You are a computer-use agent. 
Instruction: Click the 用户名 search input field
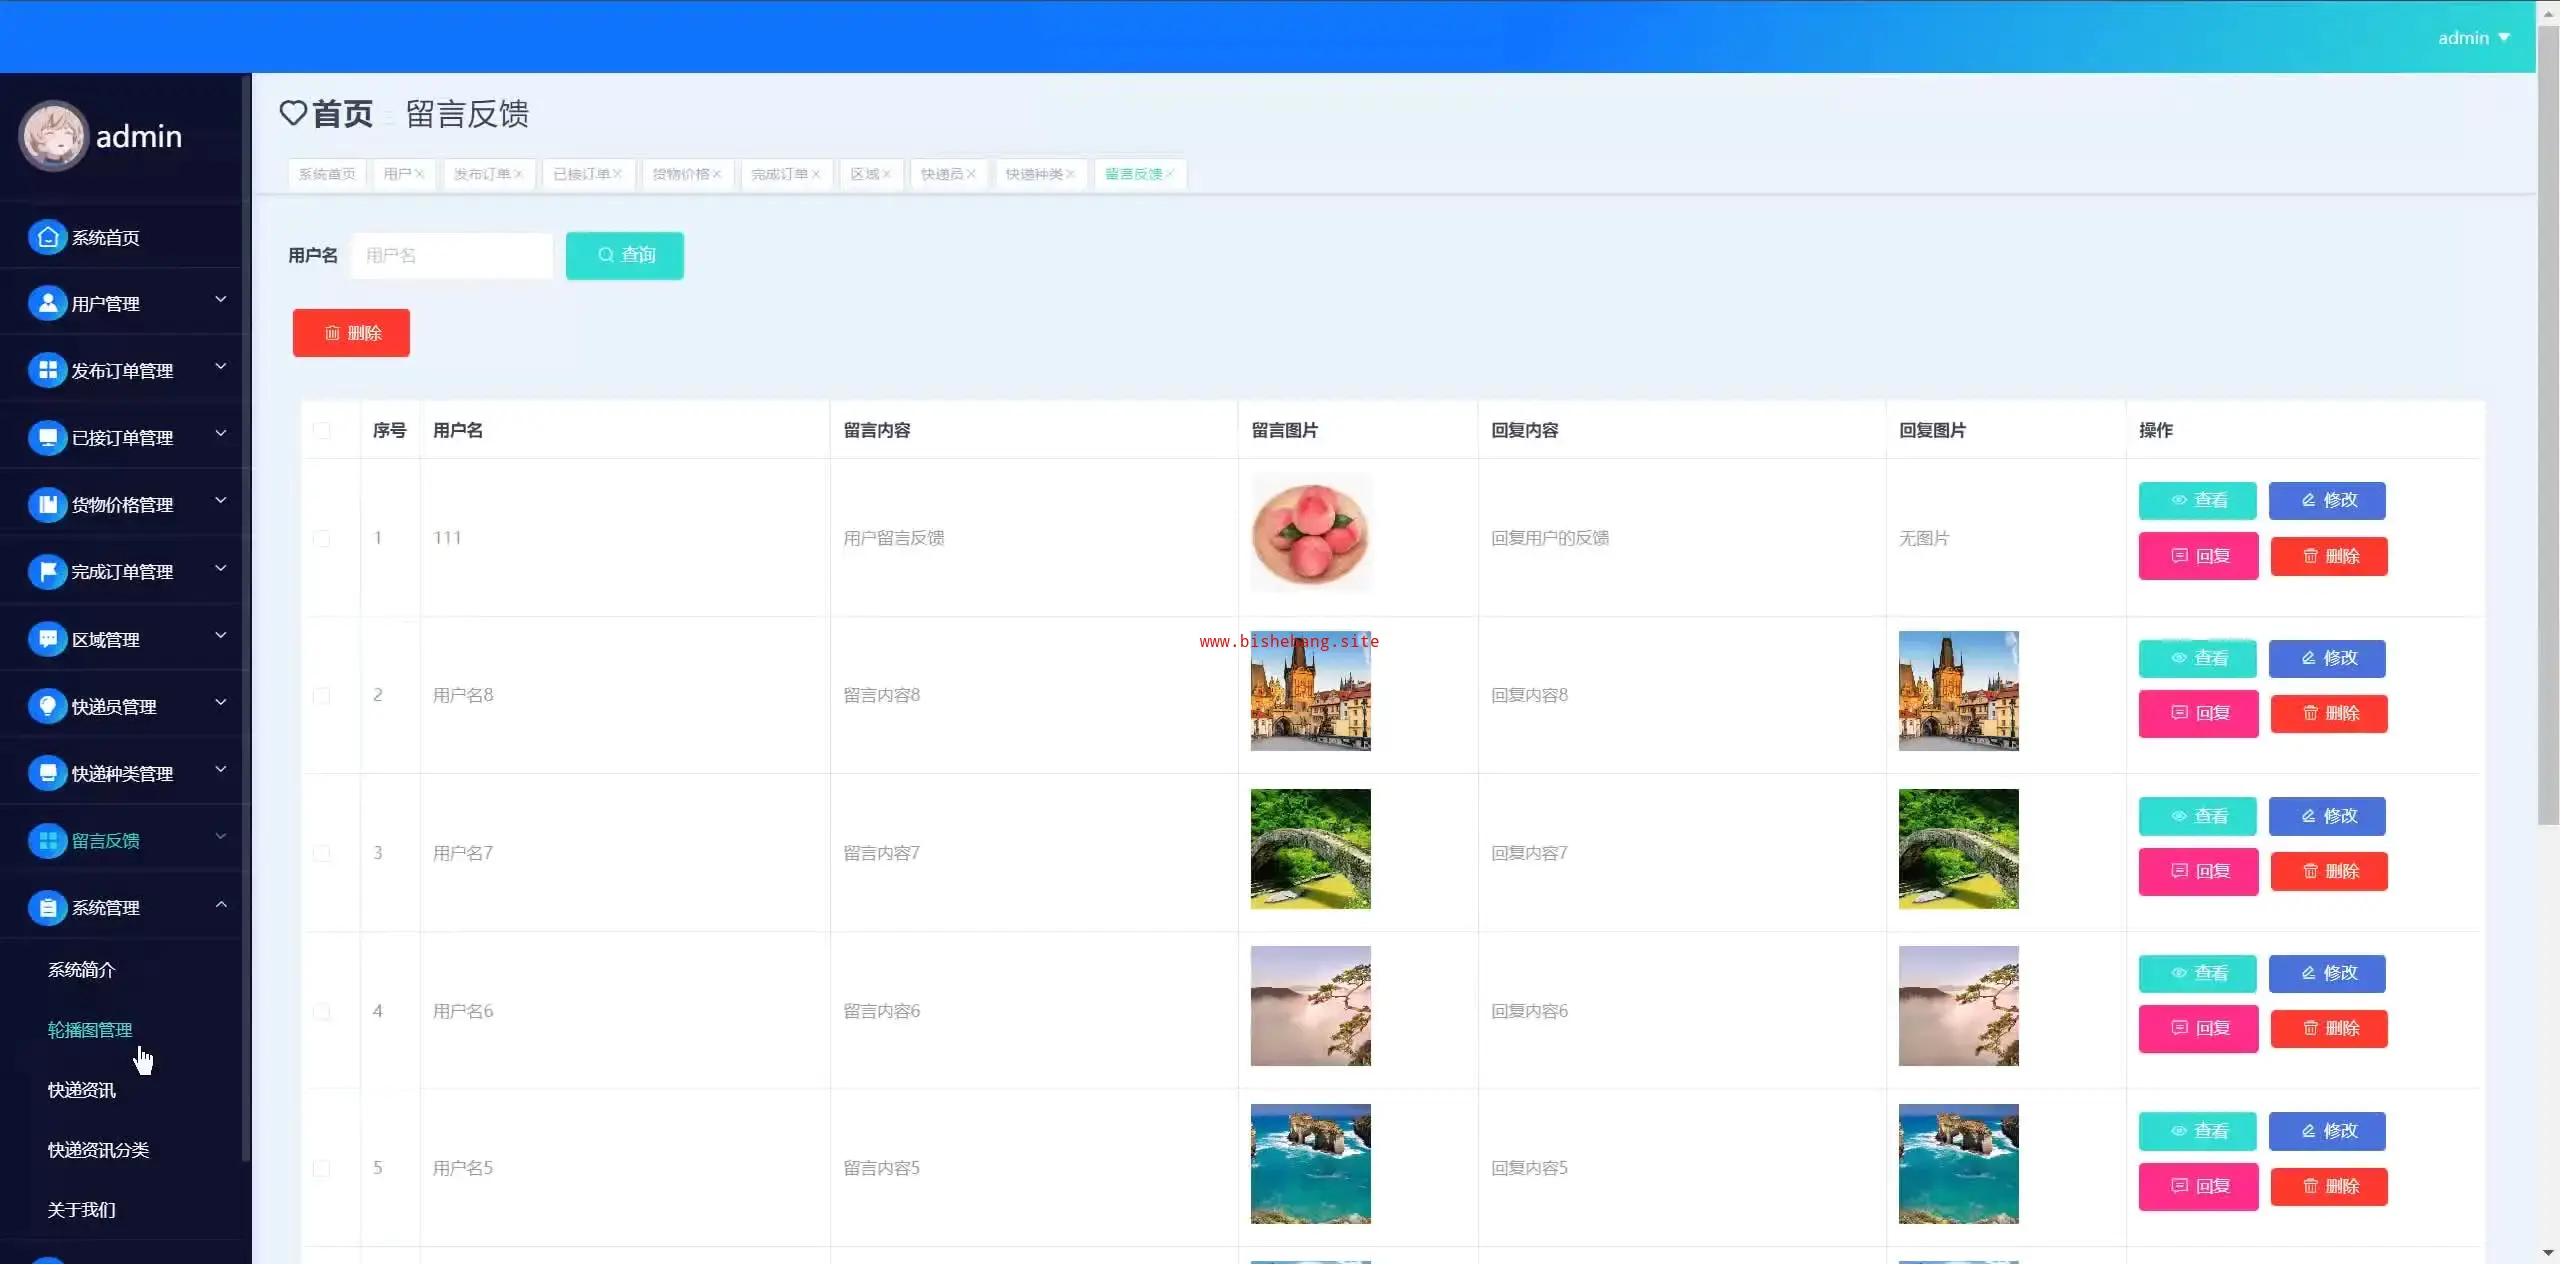pos(452,255)
